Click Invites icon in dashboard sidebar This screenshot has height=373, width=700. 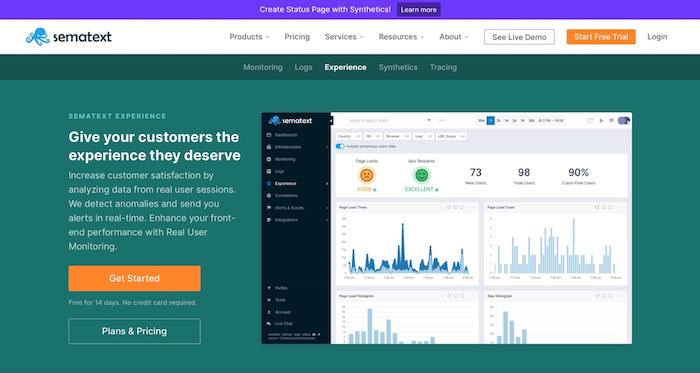269,288
